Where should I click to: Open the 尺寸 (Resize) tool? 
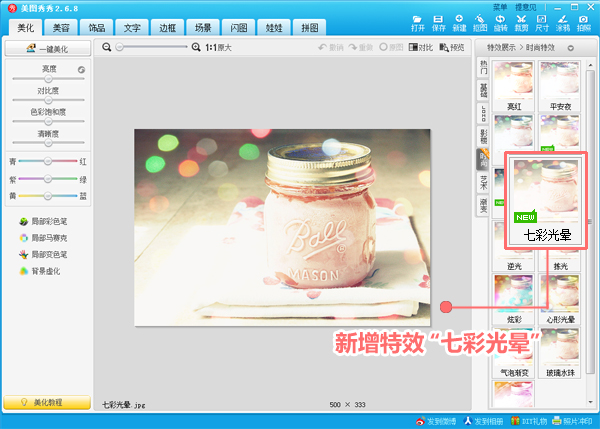[x=541, y=21]
